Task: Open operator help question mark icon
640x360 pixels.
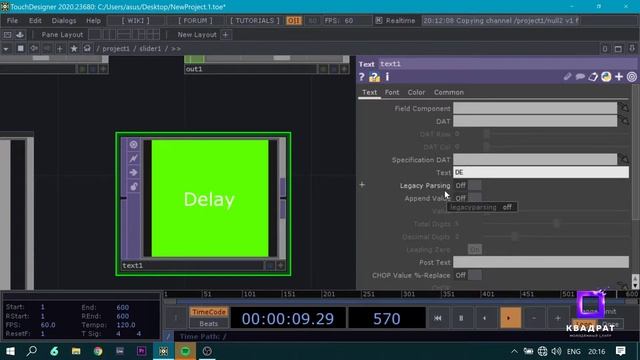Action: [x=361, y=77]
